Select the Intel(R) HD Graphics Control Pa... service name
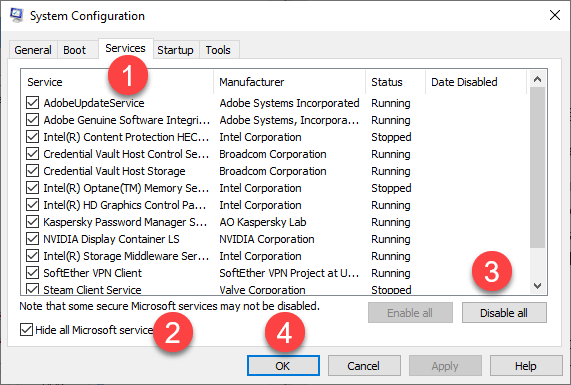Image resolution: width=571 pixels, height=385 pixels. coord(125,205)
